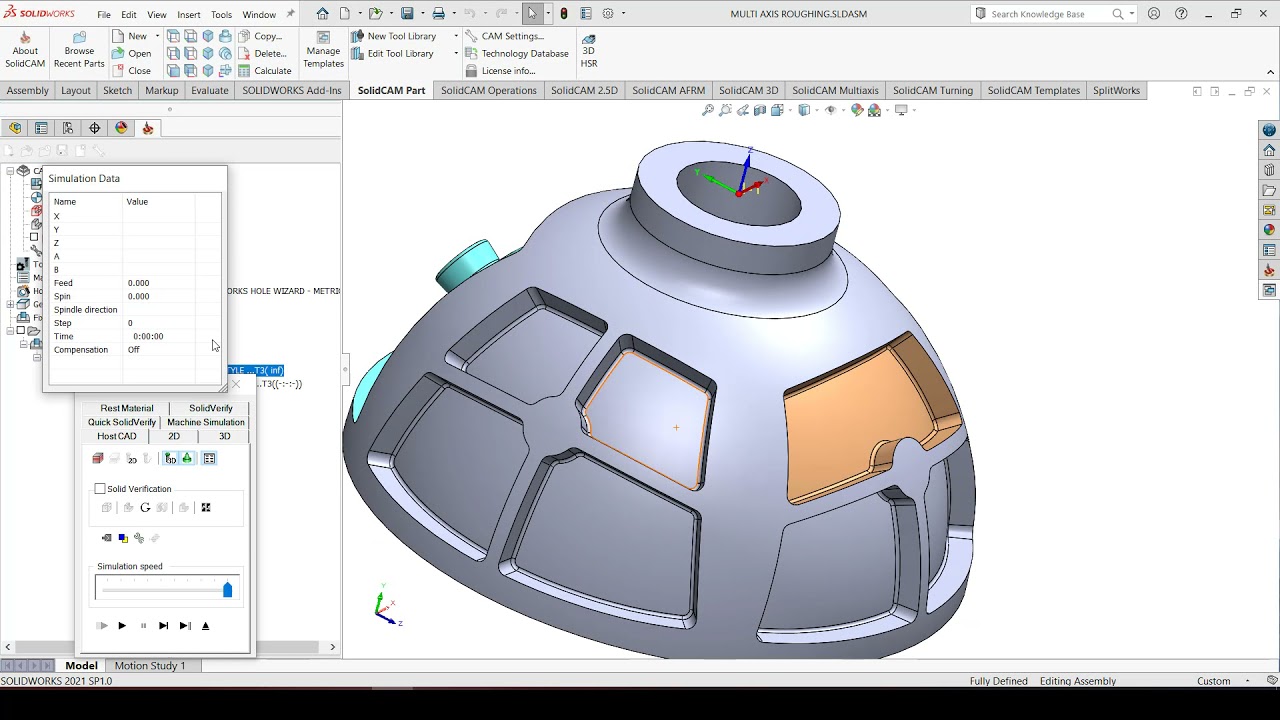Open SolidCAM Manager tab icon
The height and width of the screenshot is (720, 1280).
point(148,128)
